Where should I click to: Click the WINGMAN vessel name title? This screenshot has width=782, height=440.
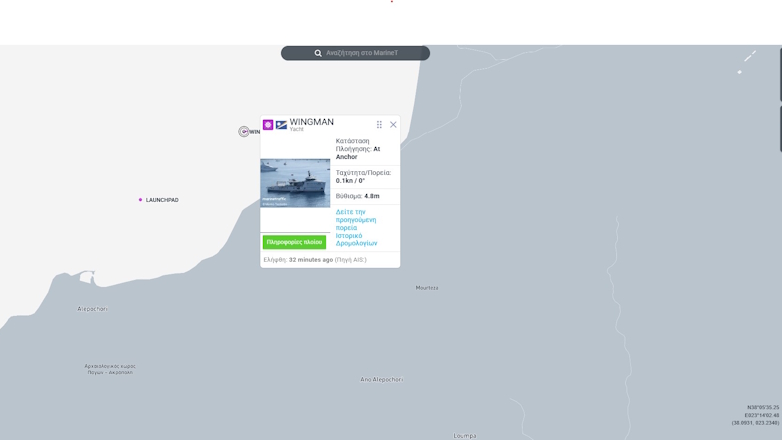(x=312, y=122)
